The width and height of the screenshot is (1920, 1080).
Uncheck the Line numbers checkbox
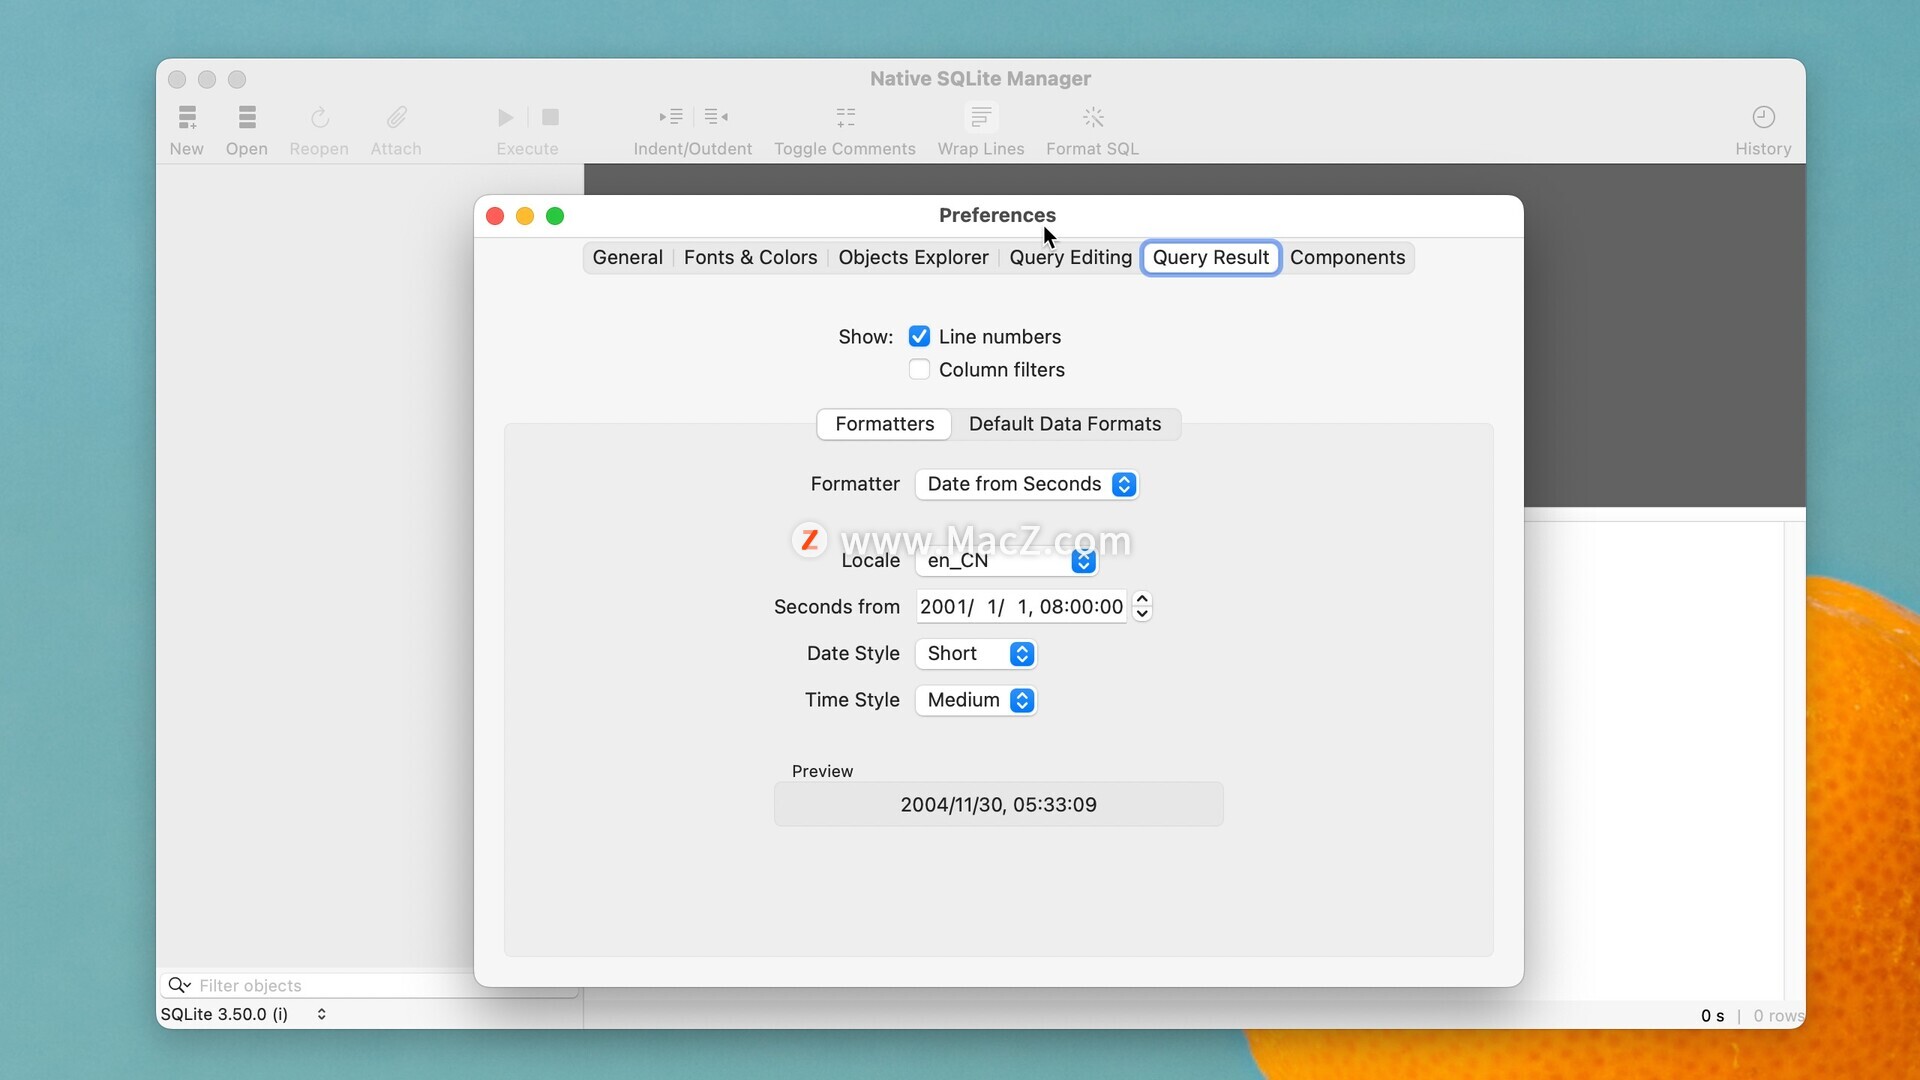pos(919,337)
